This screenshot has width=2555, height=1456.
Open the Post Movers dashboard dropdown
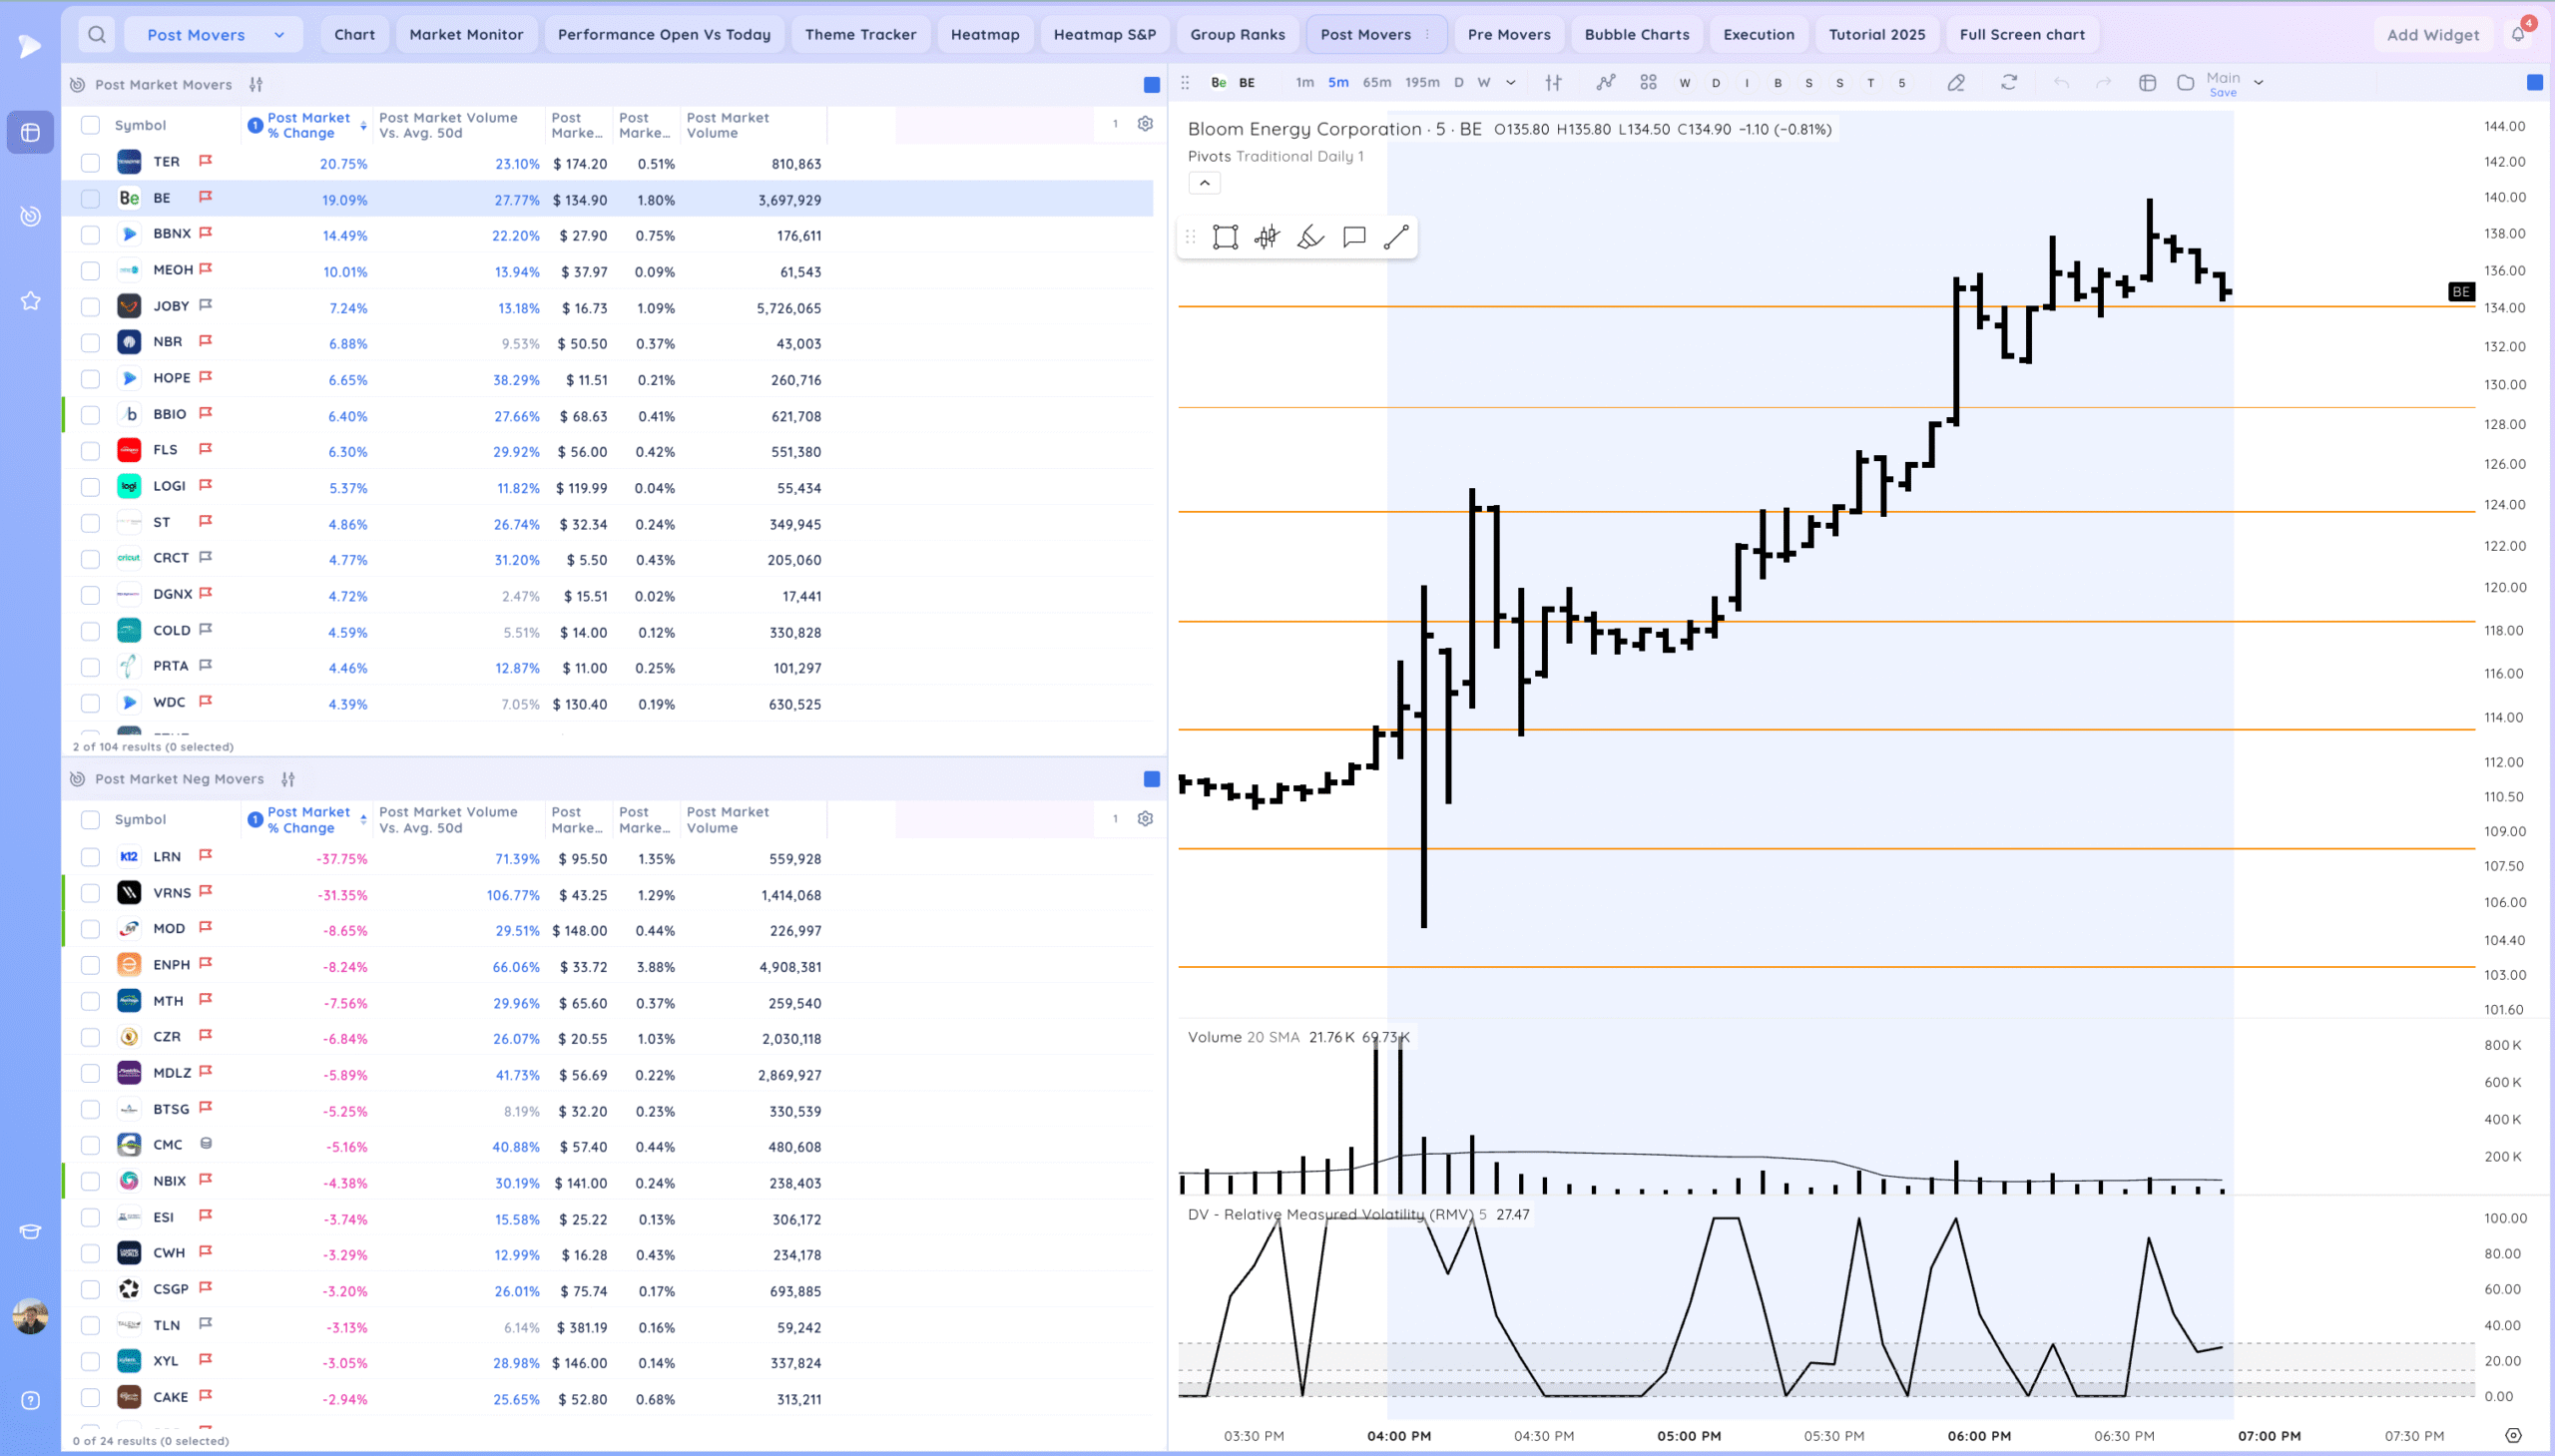point(213,35)
